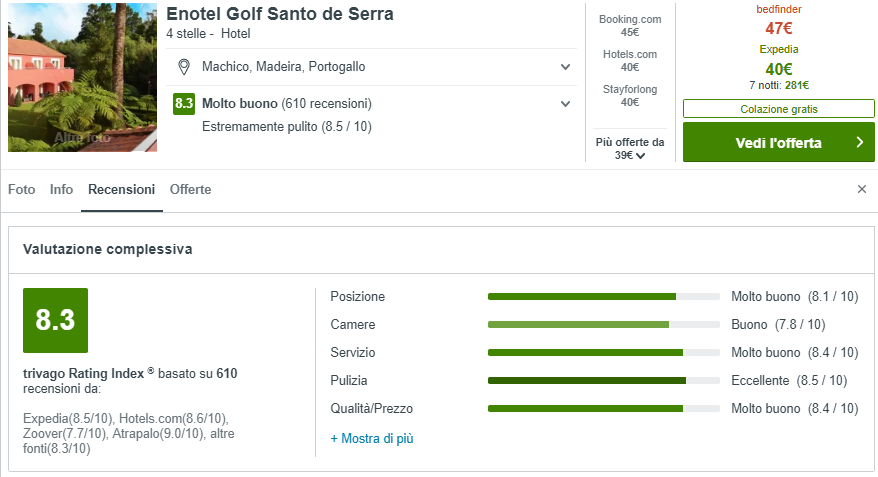Click the location pin icon beside Machico

183,67
